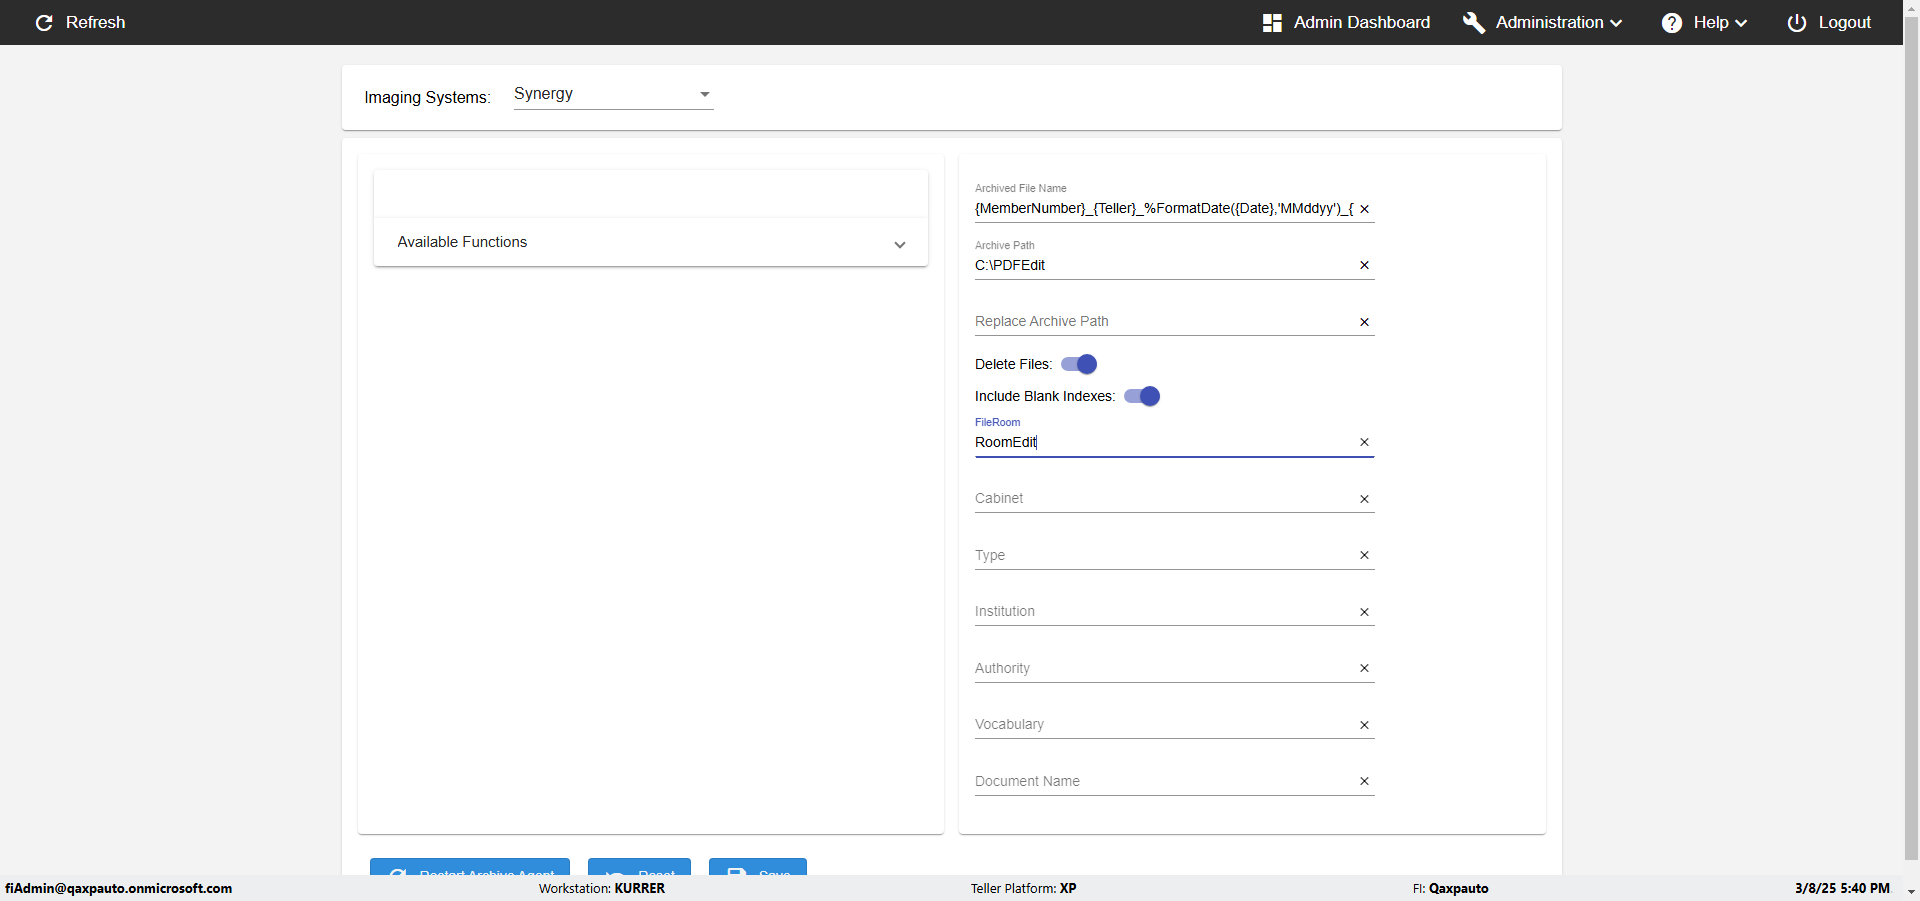Clear the Archived File Name field
The width and height of the screenshot is (1920, 901).
click(1364, 209)
